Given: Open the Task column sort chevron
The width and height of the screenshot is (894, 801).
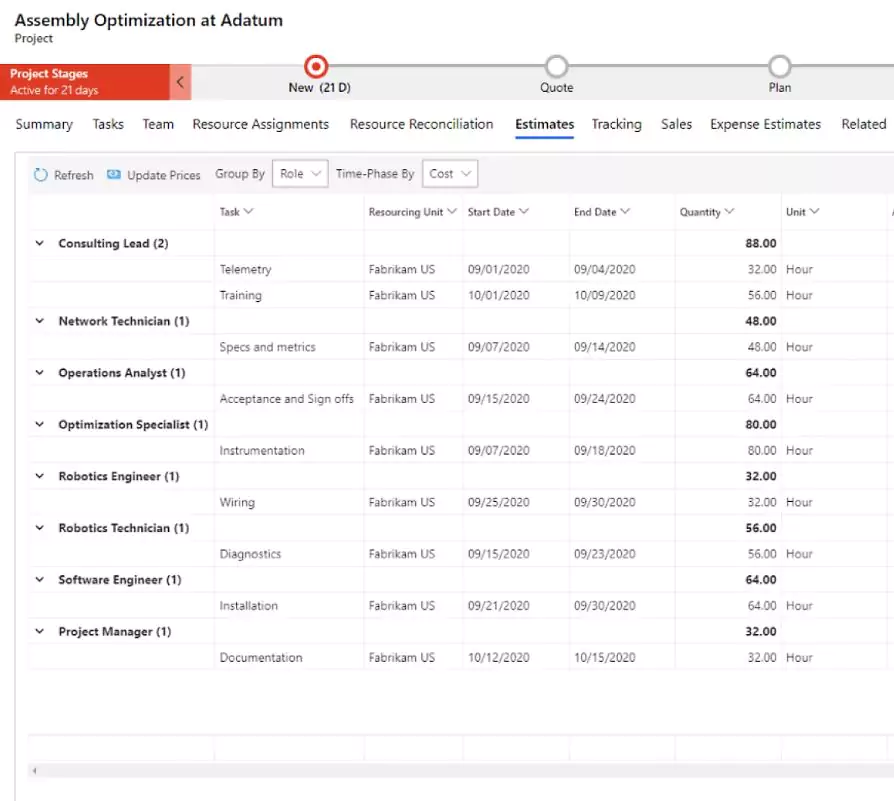Looking at the screenshot, I should (249, 212).
